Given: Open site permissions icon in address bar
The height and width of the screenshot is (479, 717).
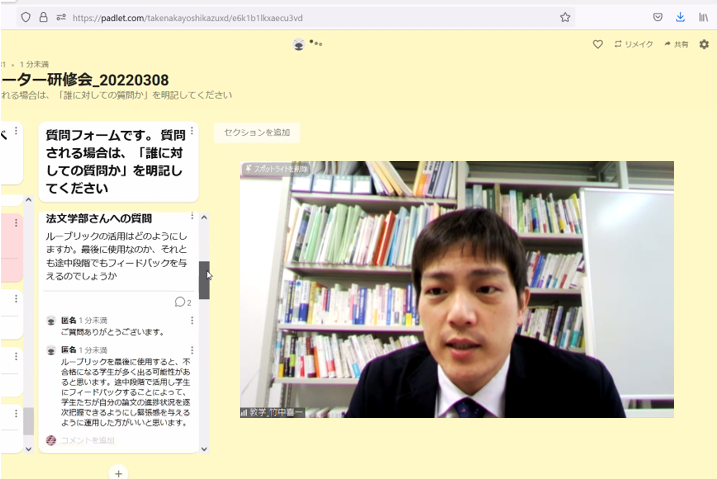Looking at the screenshot, I should click(61, 17).
